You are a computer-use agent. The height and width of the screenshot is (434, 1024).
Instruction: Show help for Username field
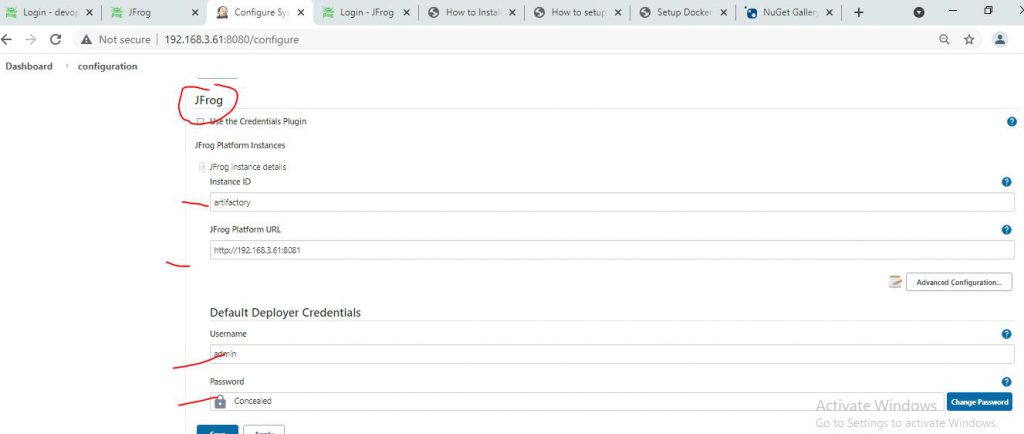[x=1006, y=334]
